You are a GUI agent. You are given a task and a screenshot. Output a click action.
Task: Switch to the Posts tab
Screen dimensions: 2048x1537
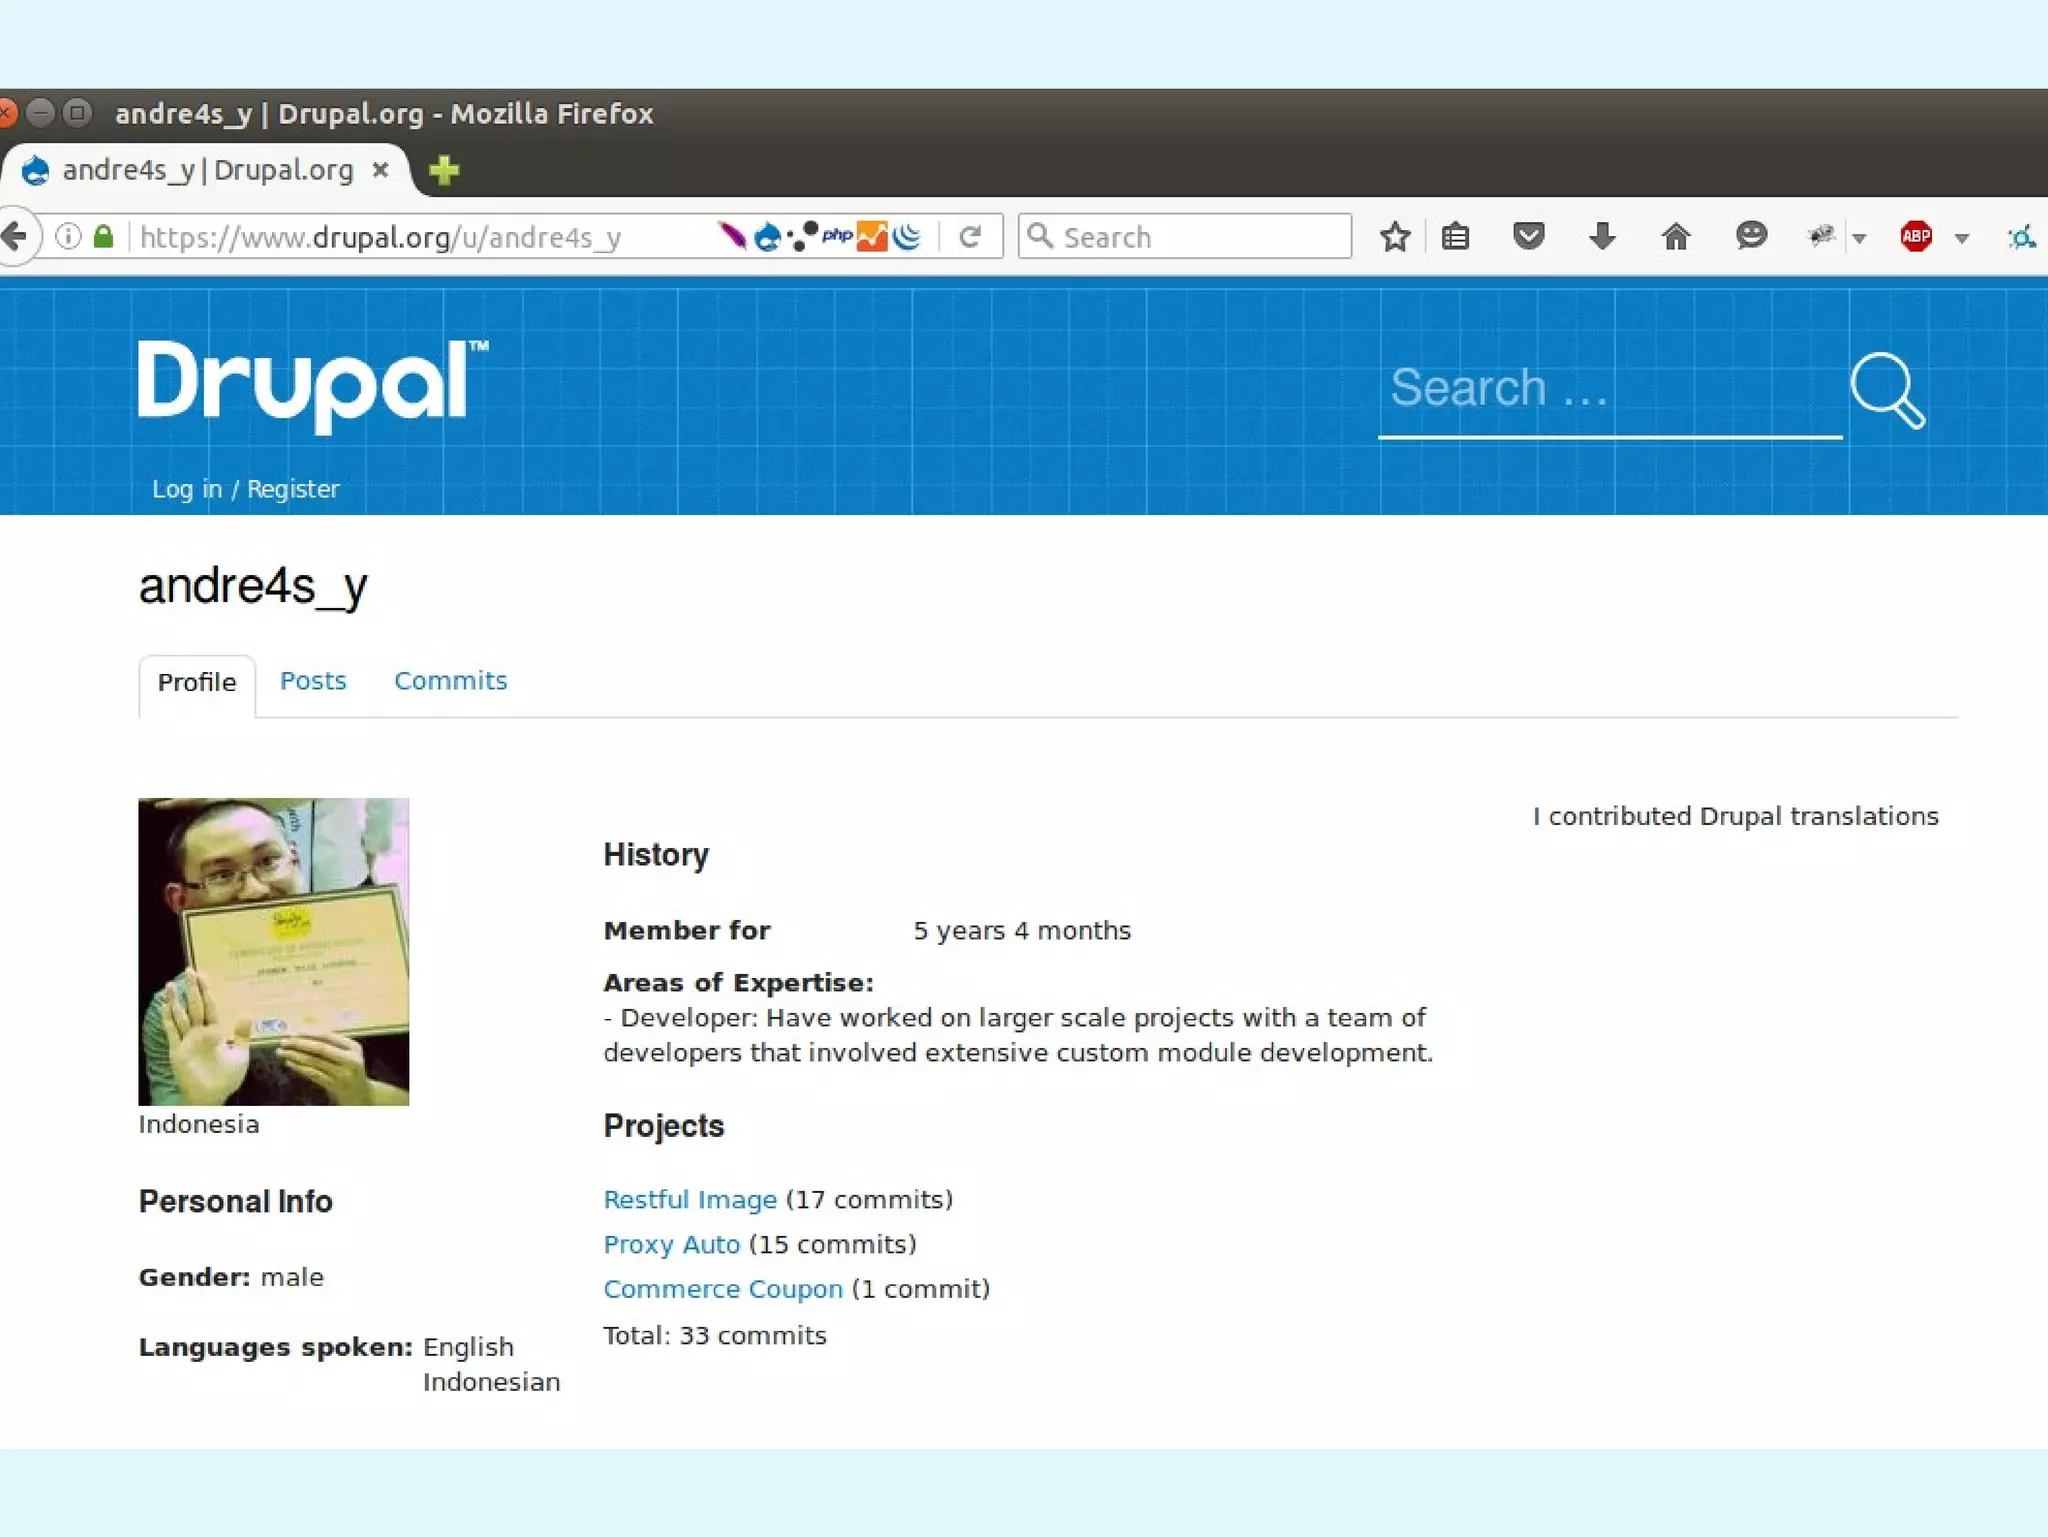click(312, 681)
